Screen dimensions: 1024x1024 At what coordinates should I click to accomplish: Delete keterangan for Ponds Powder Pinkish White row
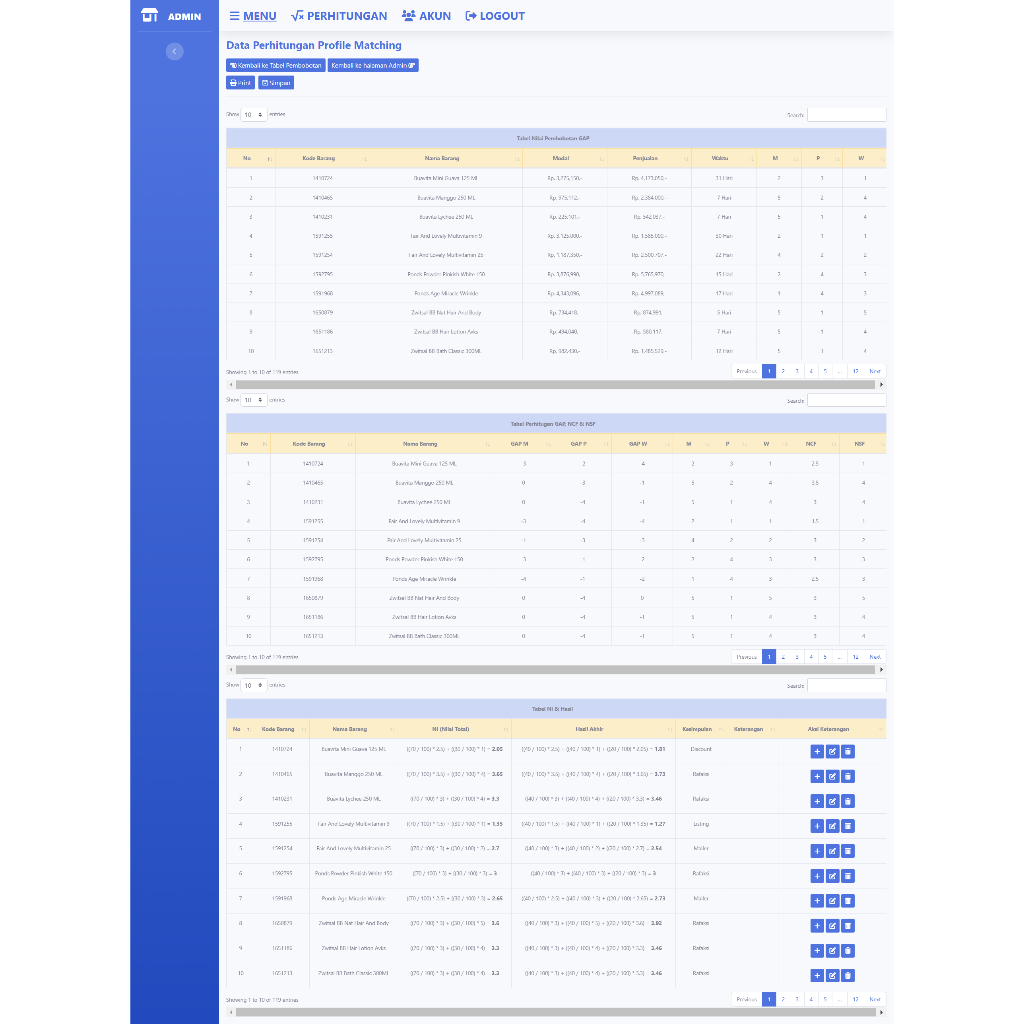coord(848,876)
